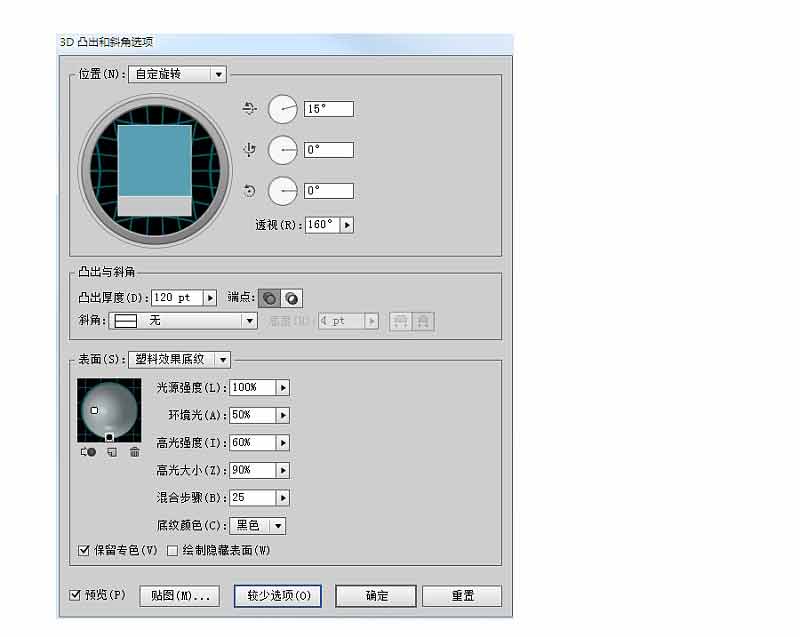Open the ambient light slider arrow
Viewport: 800px width, 637px height.
click(283, 415)
